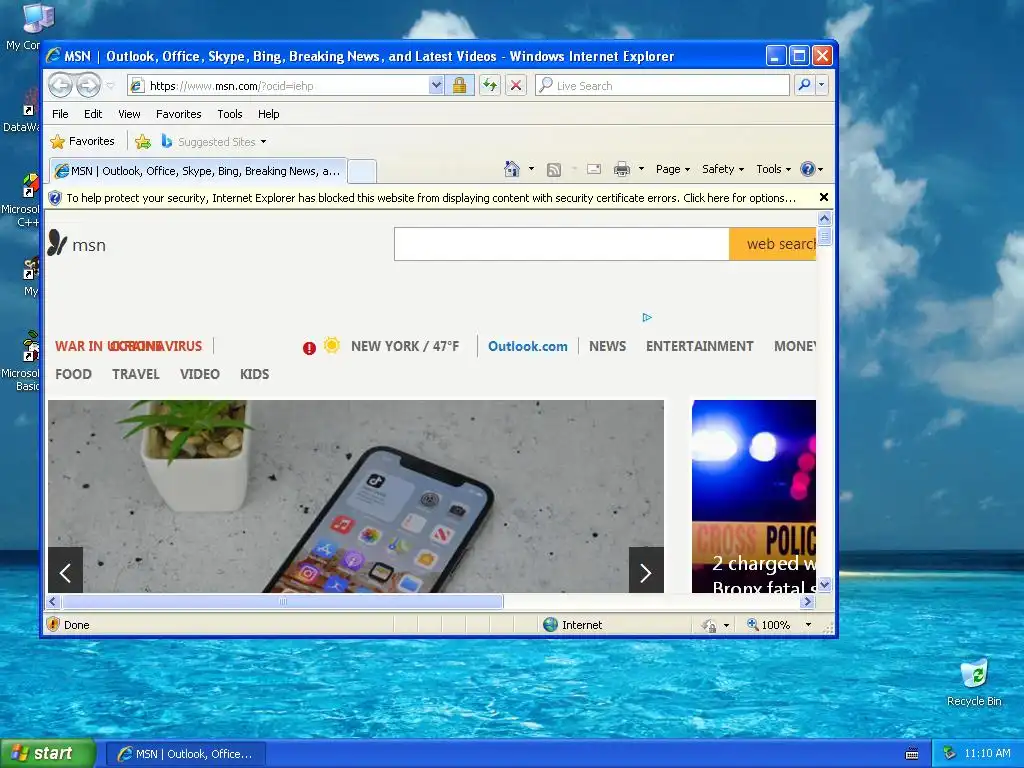Click the horizontal scrollbar thumb
This screenshot has width=1024, height=768.
pyautogui.click(x=282, y=601)
